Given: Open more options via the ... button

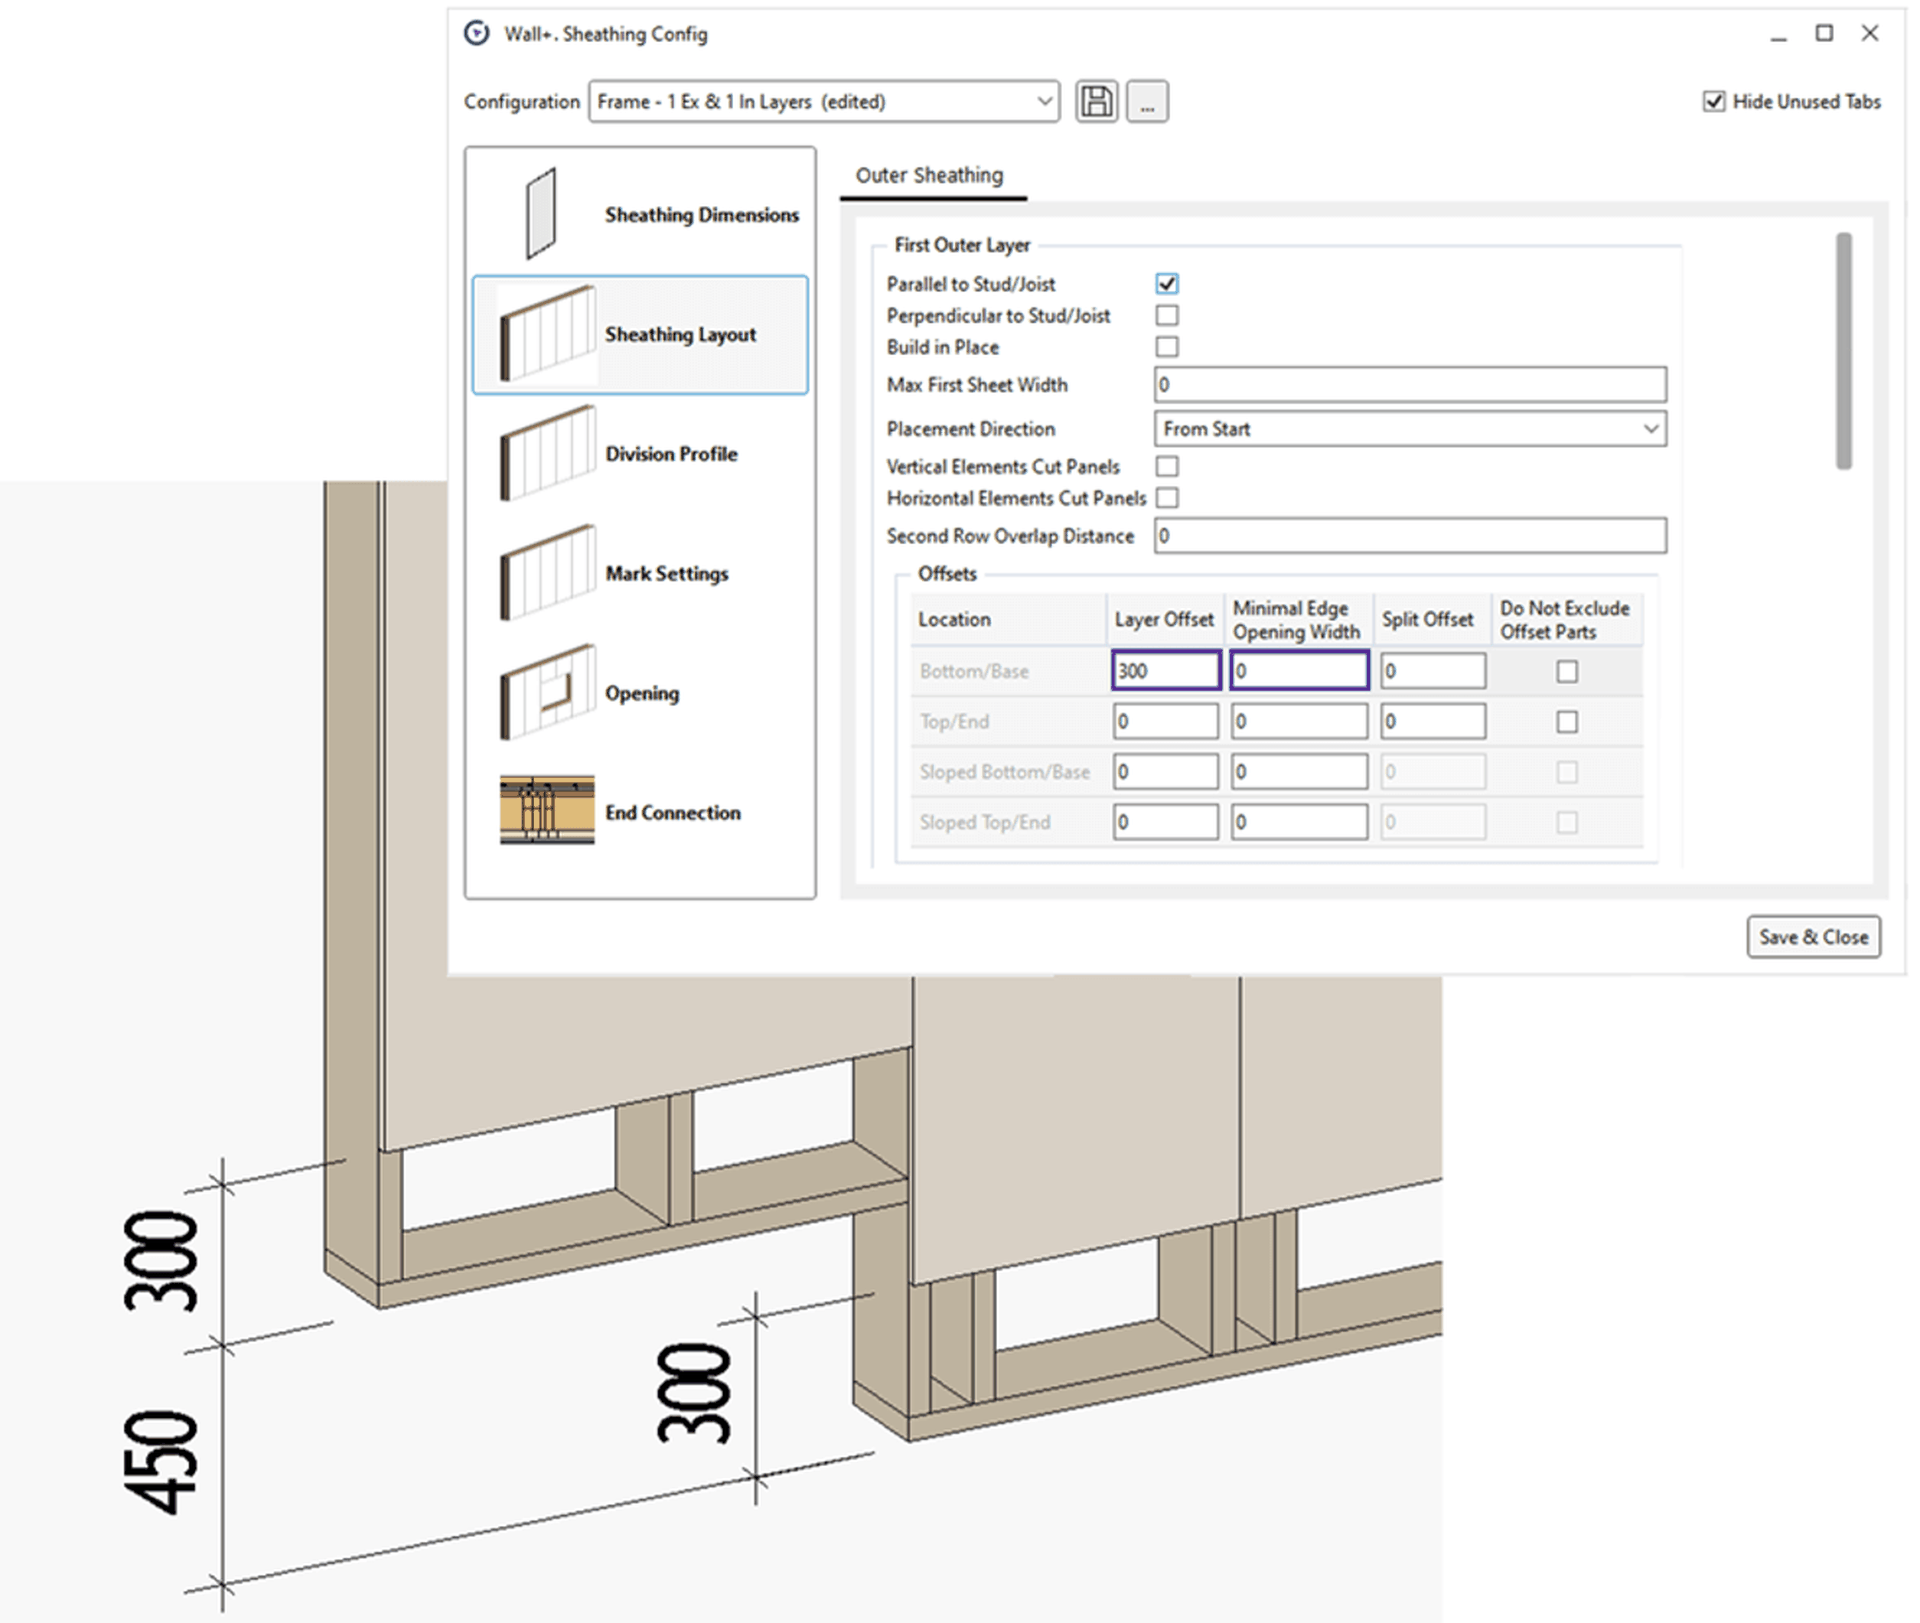Looking at the screenshot, I should tap(1146, 100).
